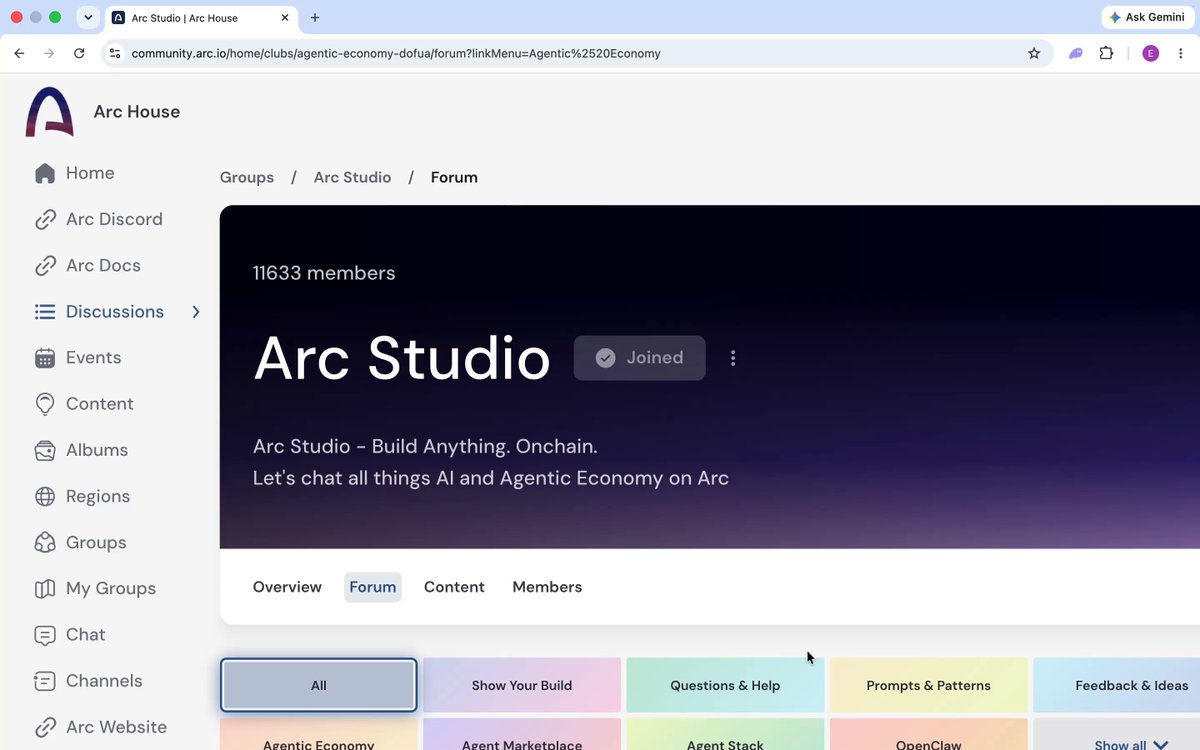Reload the page
Screen dimensions: 1200x750
click(x=79, y=53)
